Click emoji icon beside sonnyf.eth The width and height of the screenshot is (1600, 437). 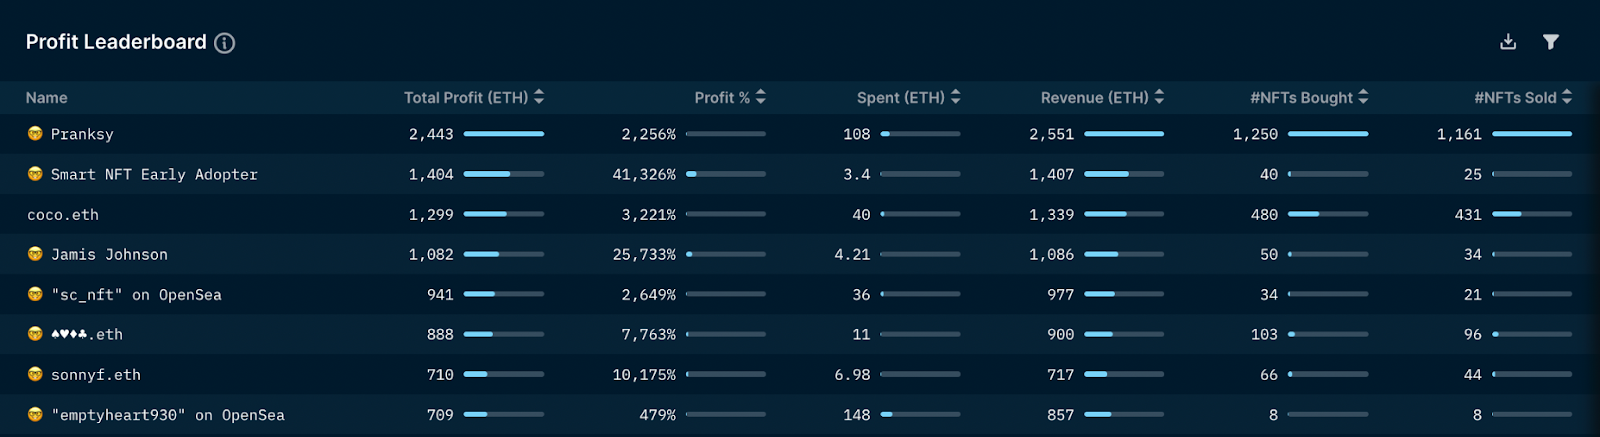(x=35, y=374)
